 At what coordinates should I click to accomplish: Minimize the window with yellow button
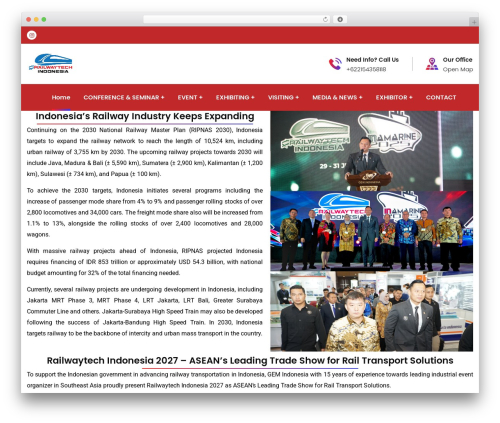click(x=36, y=19)
